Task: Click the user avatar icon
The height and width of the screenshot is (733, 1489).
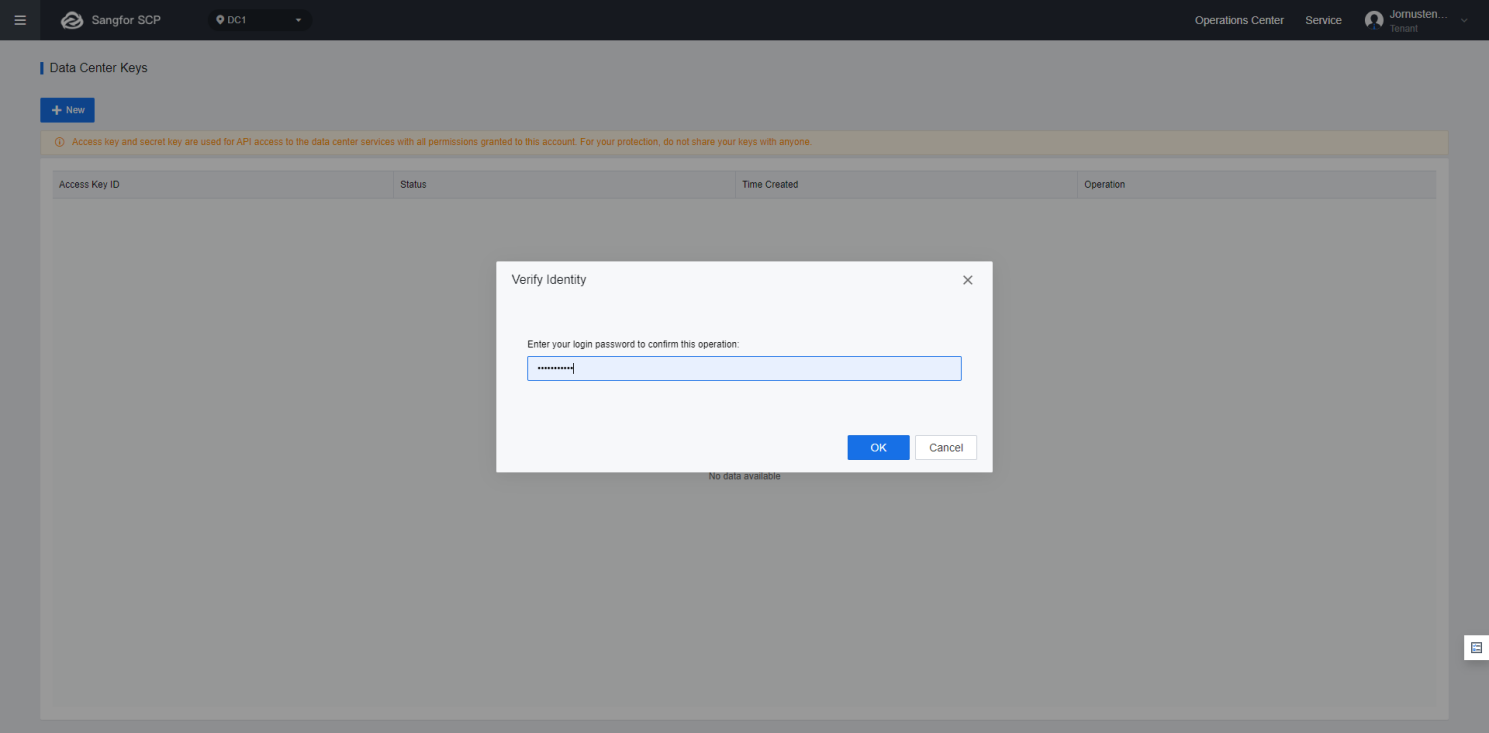Action: point(1374,20)
